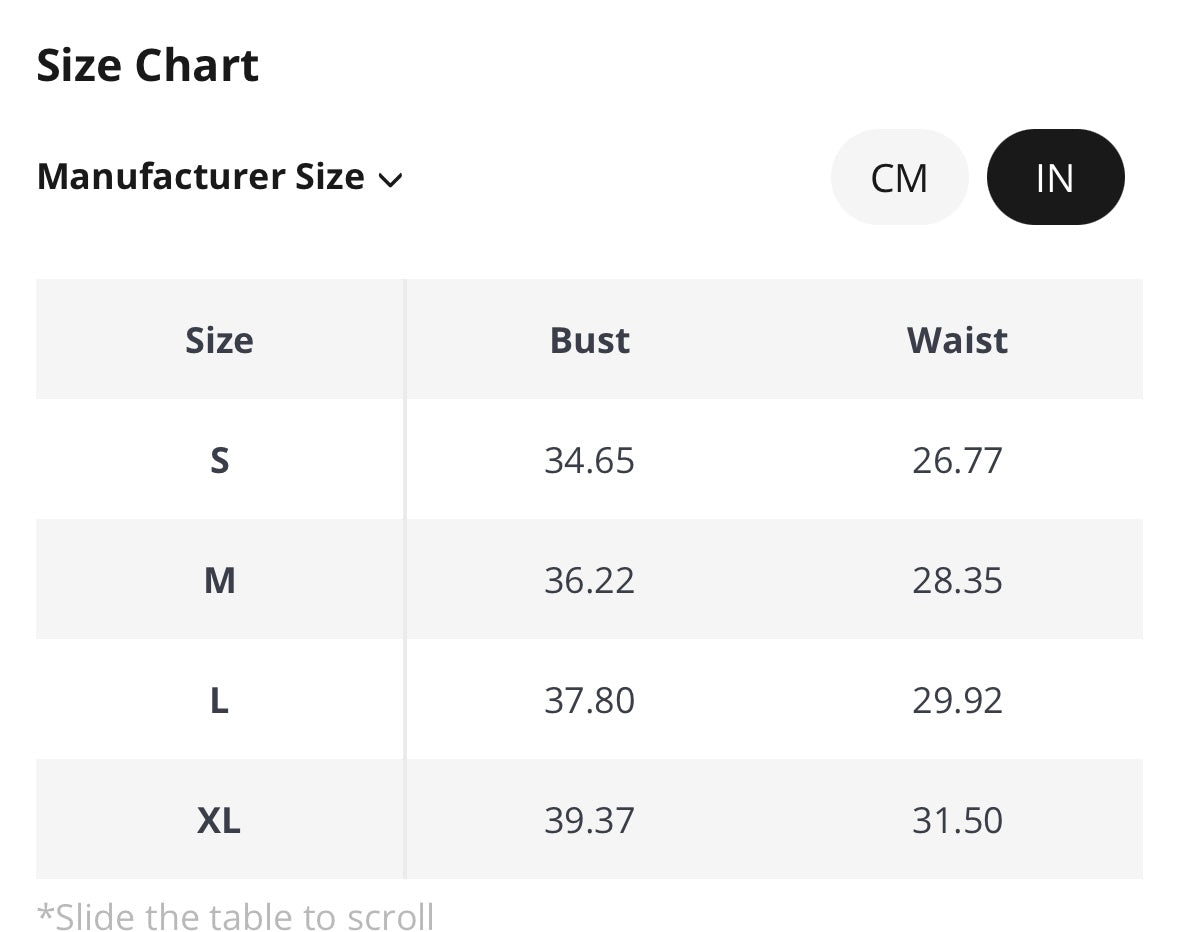This screenshot has width=1179, height=932.
Task: Click the Size column header
Action: 219,340
